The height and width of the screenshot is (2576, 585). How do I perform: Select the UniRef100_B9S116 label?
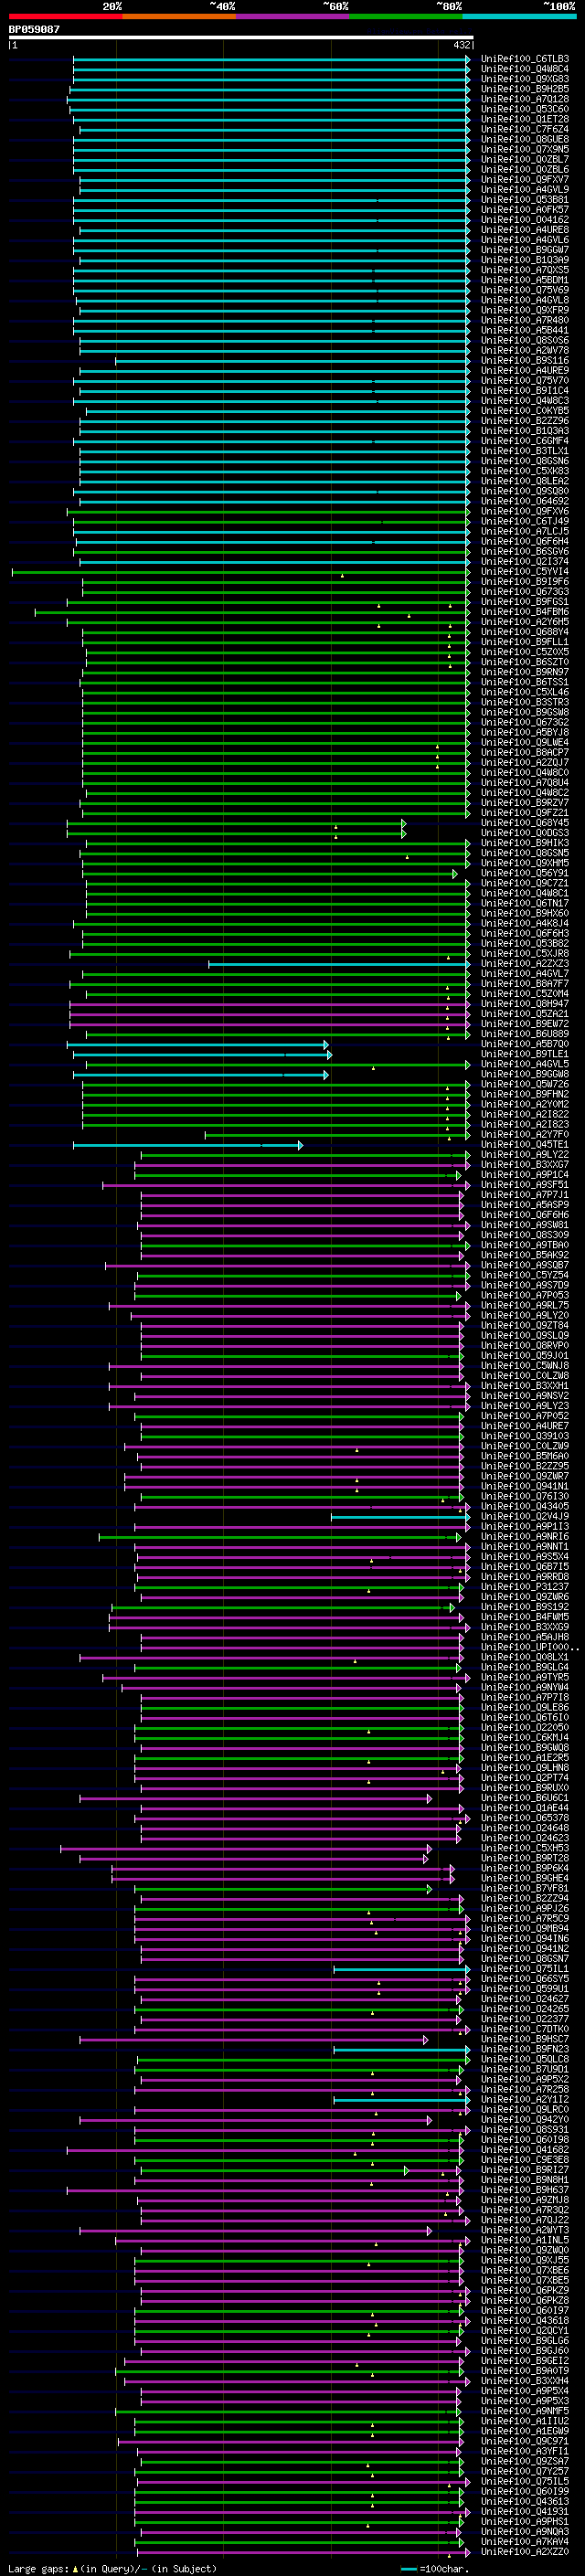point(525,361)
